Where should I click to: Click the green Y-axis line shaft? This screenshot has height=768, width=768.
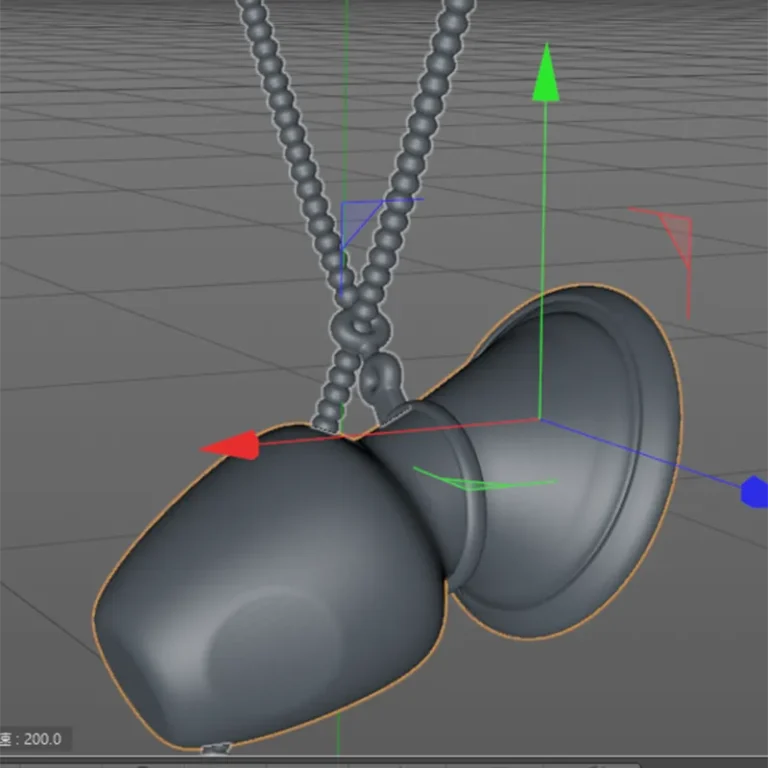(x=543, y=260)
